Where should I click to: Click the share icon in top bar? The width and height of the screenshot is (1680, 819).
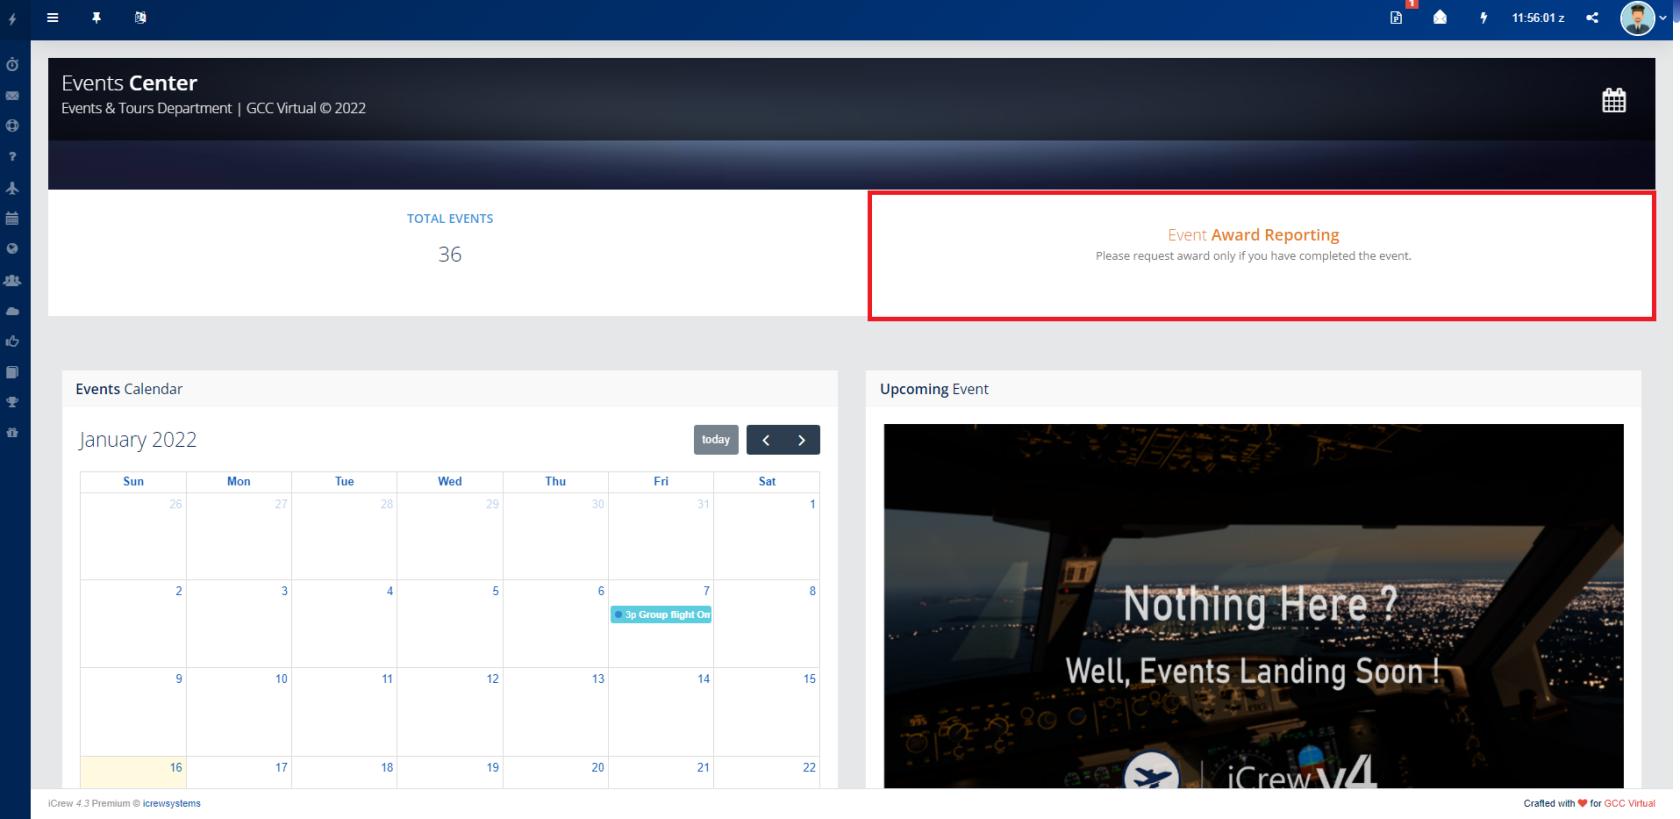pos(1592,18)
